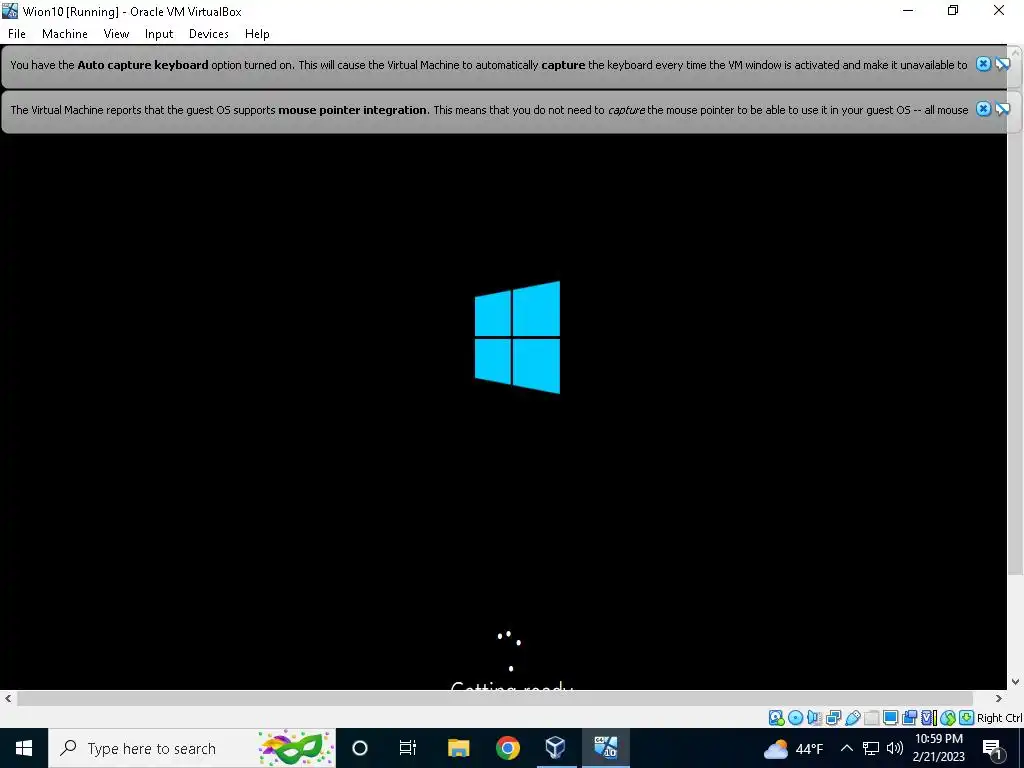The width and height of the screenshot is (1024, 768).
Task: Suppress the mouse pointer integration message permanently
Action: 1002,109
